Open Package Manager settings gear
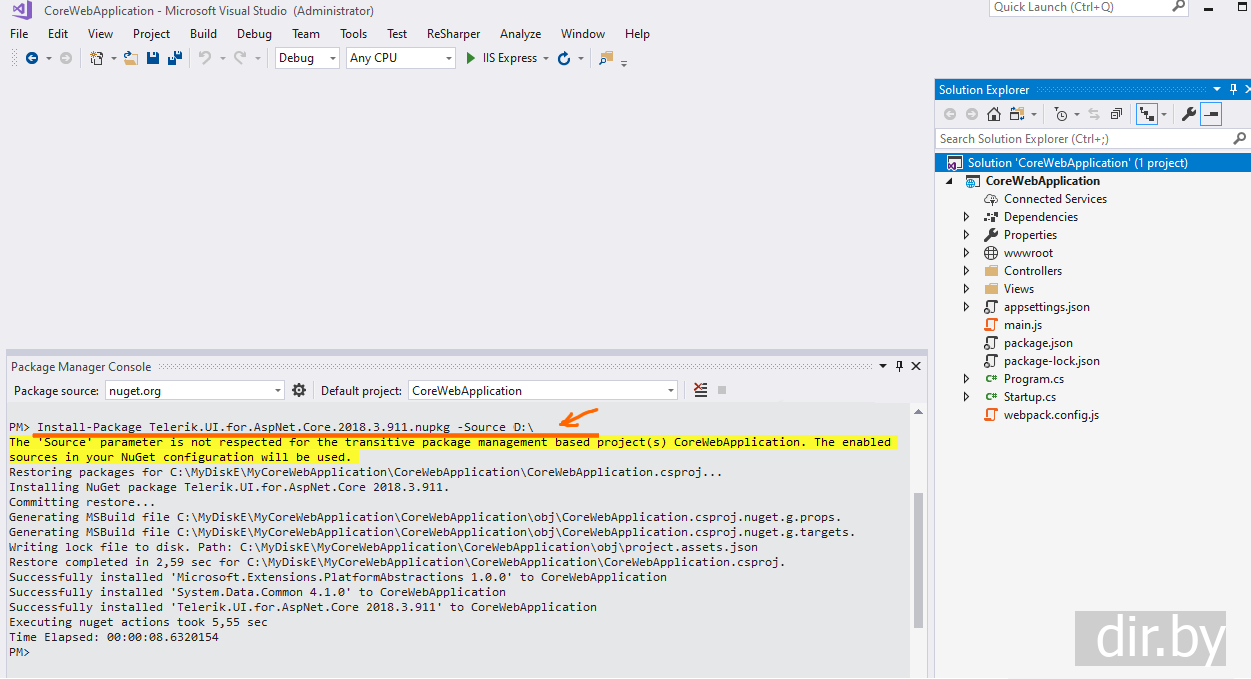Viewport: 1251px width, 679px height. (x=298, y=390)
